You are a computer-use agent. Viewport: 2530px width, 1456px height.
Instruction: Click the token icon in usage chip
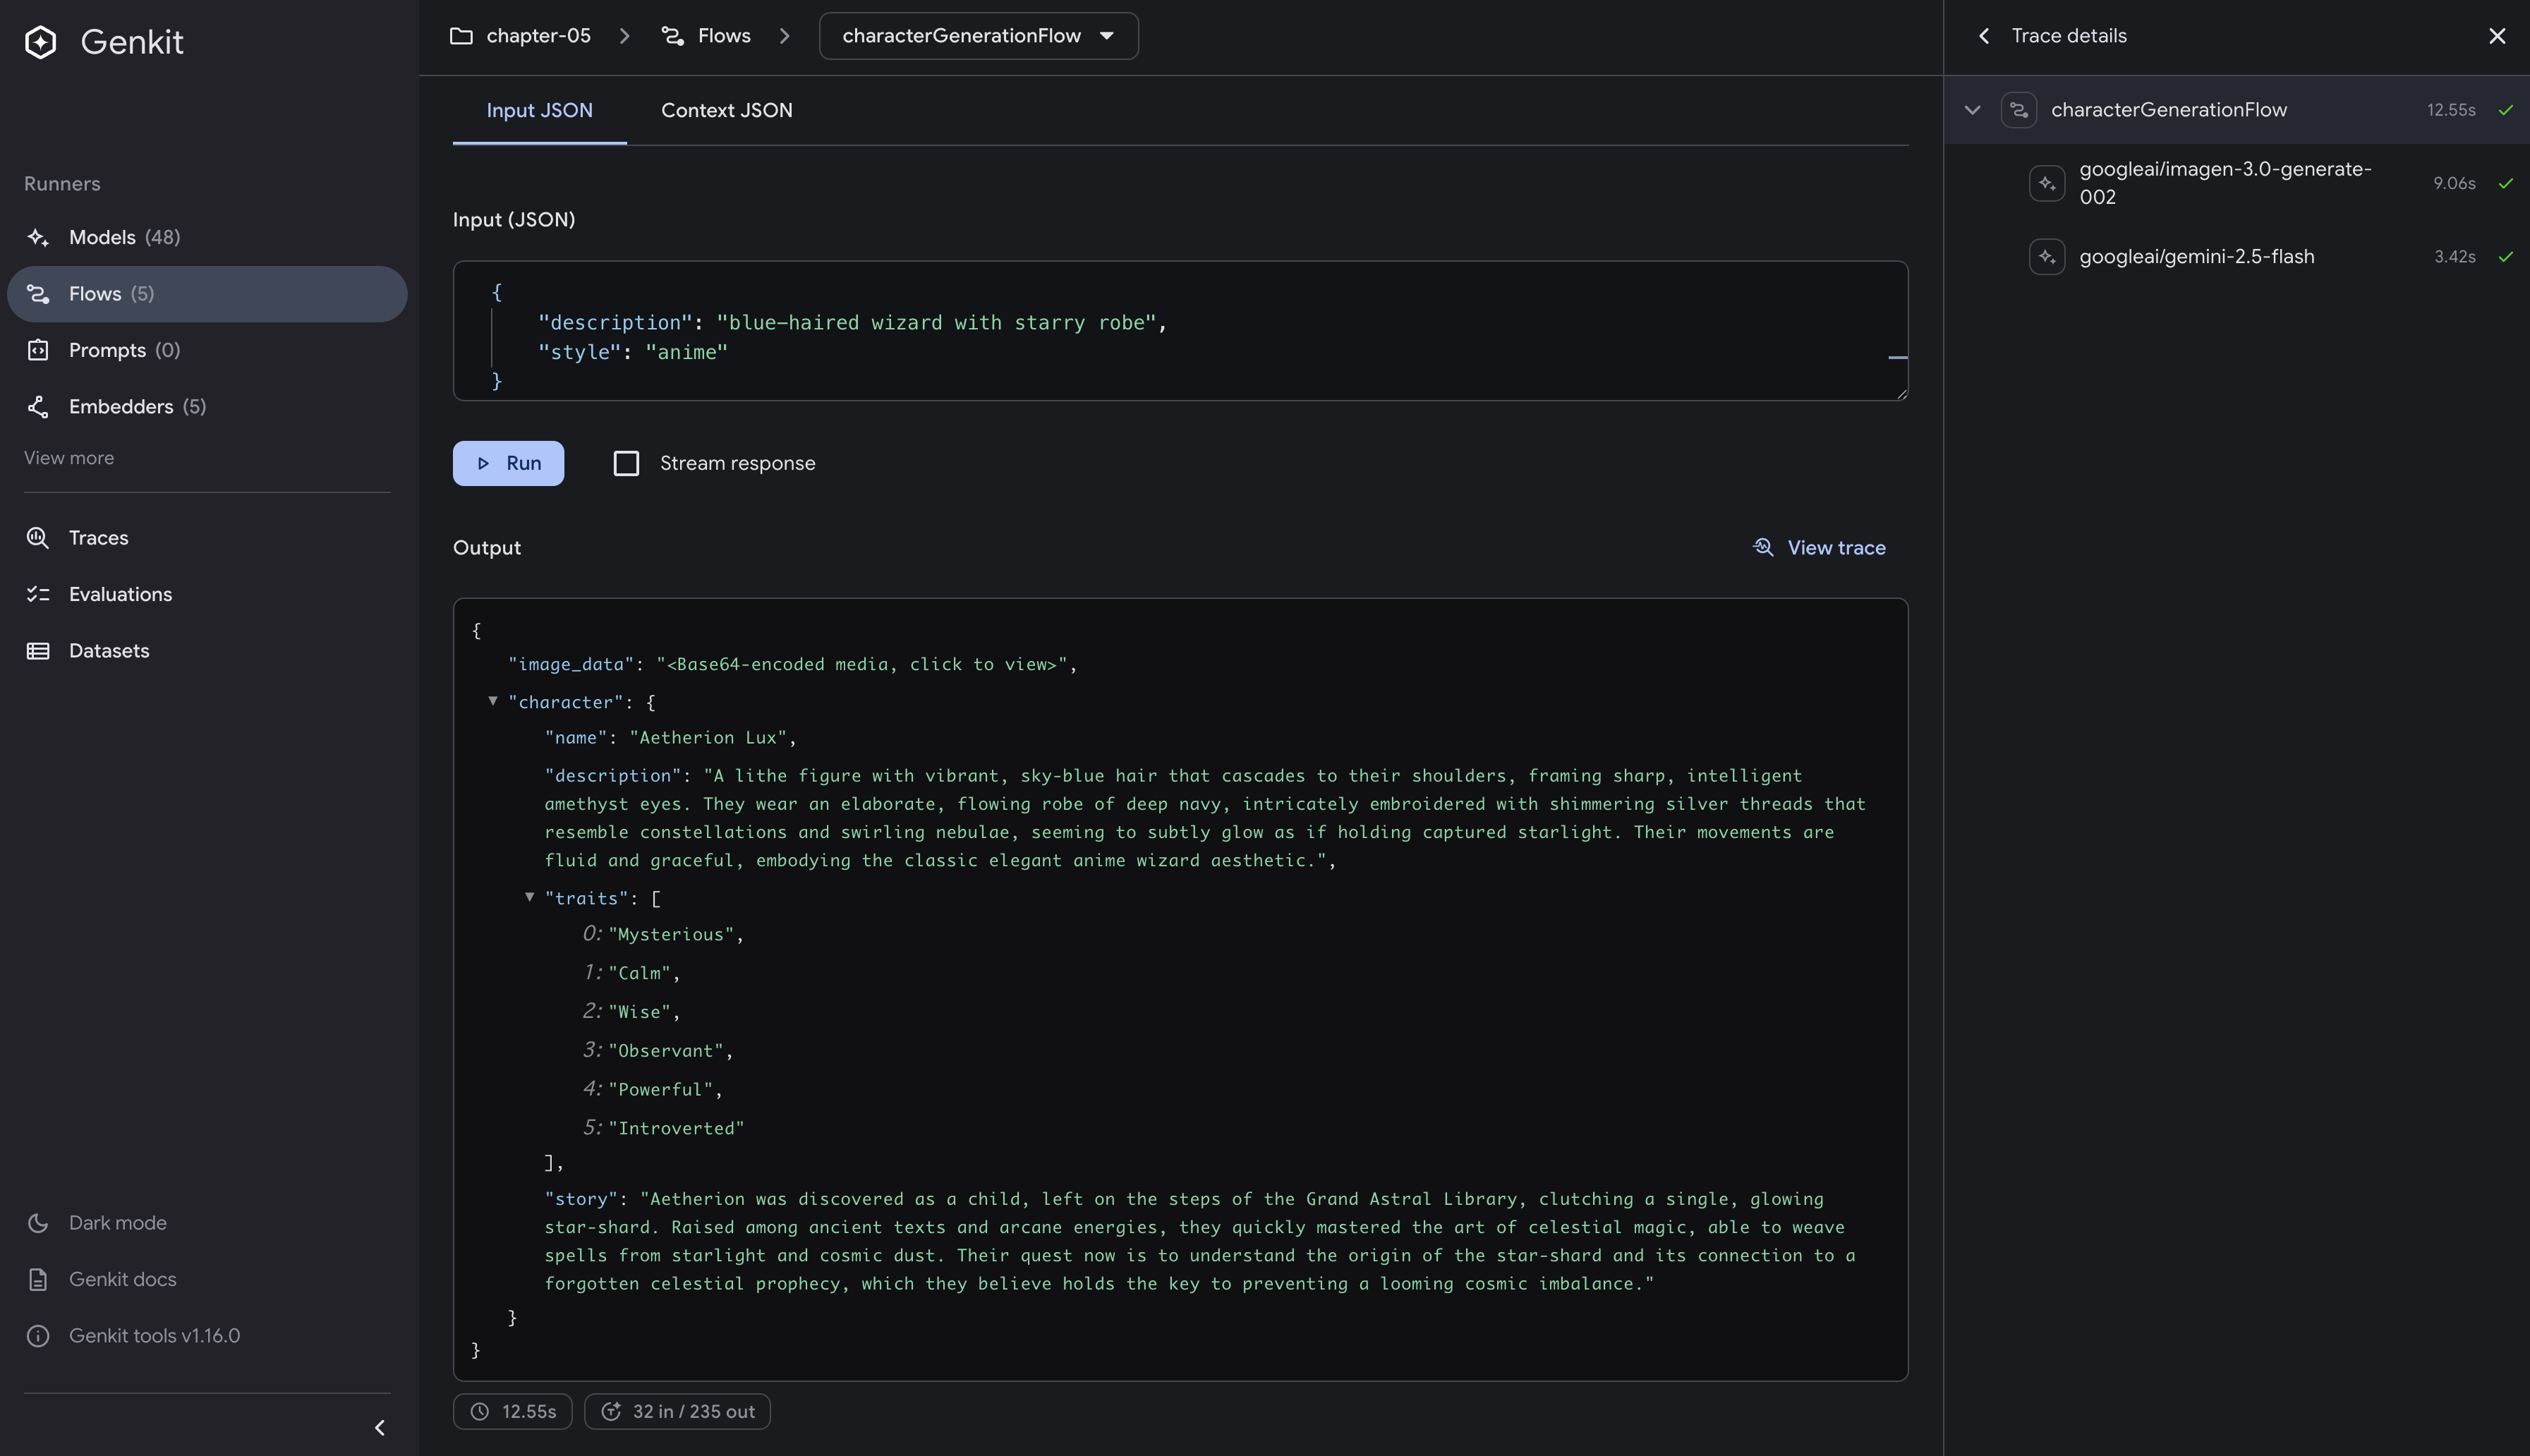point(611,1412)
